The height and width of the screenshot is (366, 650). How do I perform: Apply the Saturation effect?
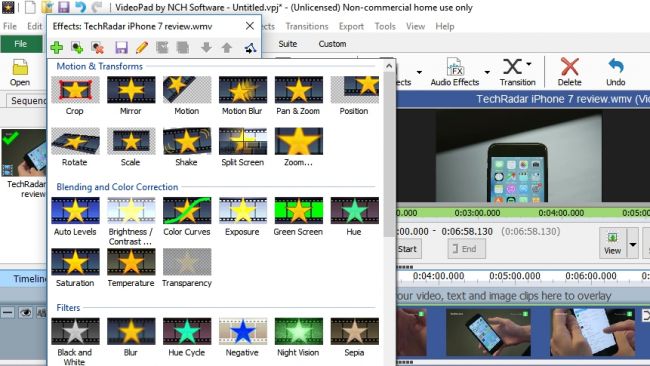pyautogui.click(x=75, y=268)
